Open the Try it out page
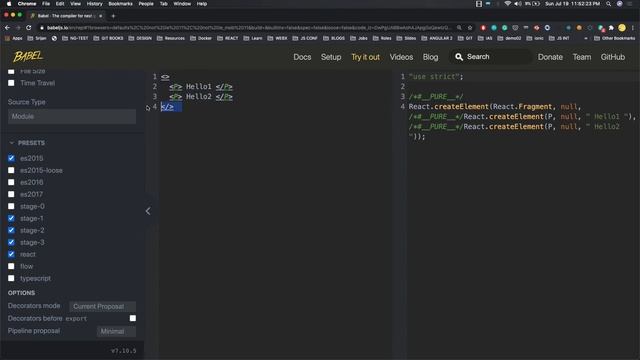 (365, 57)
